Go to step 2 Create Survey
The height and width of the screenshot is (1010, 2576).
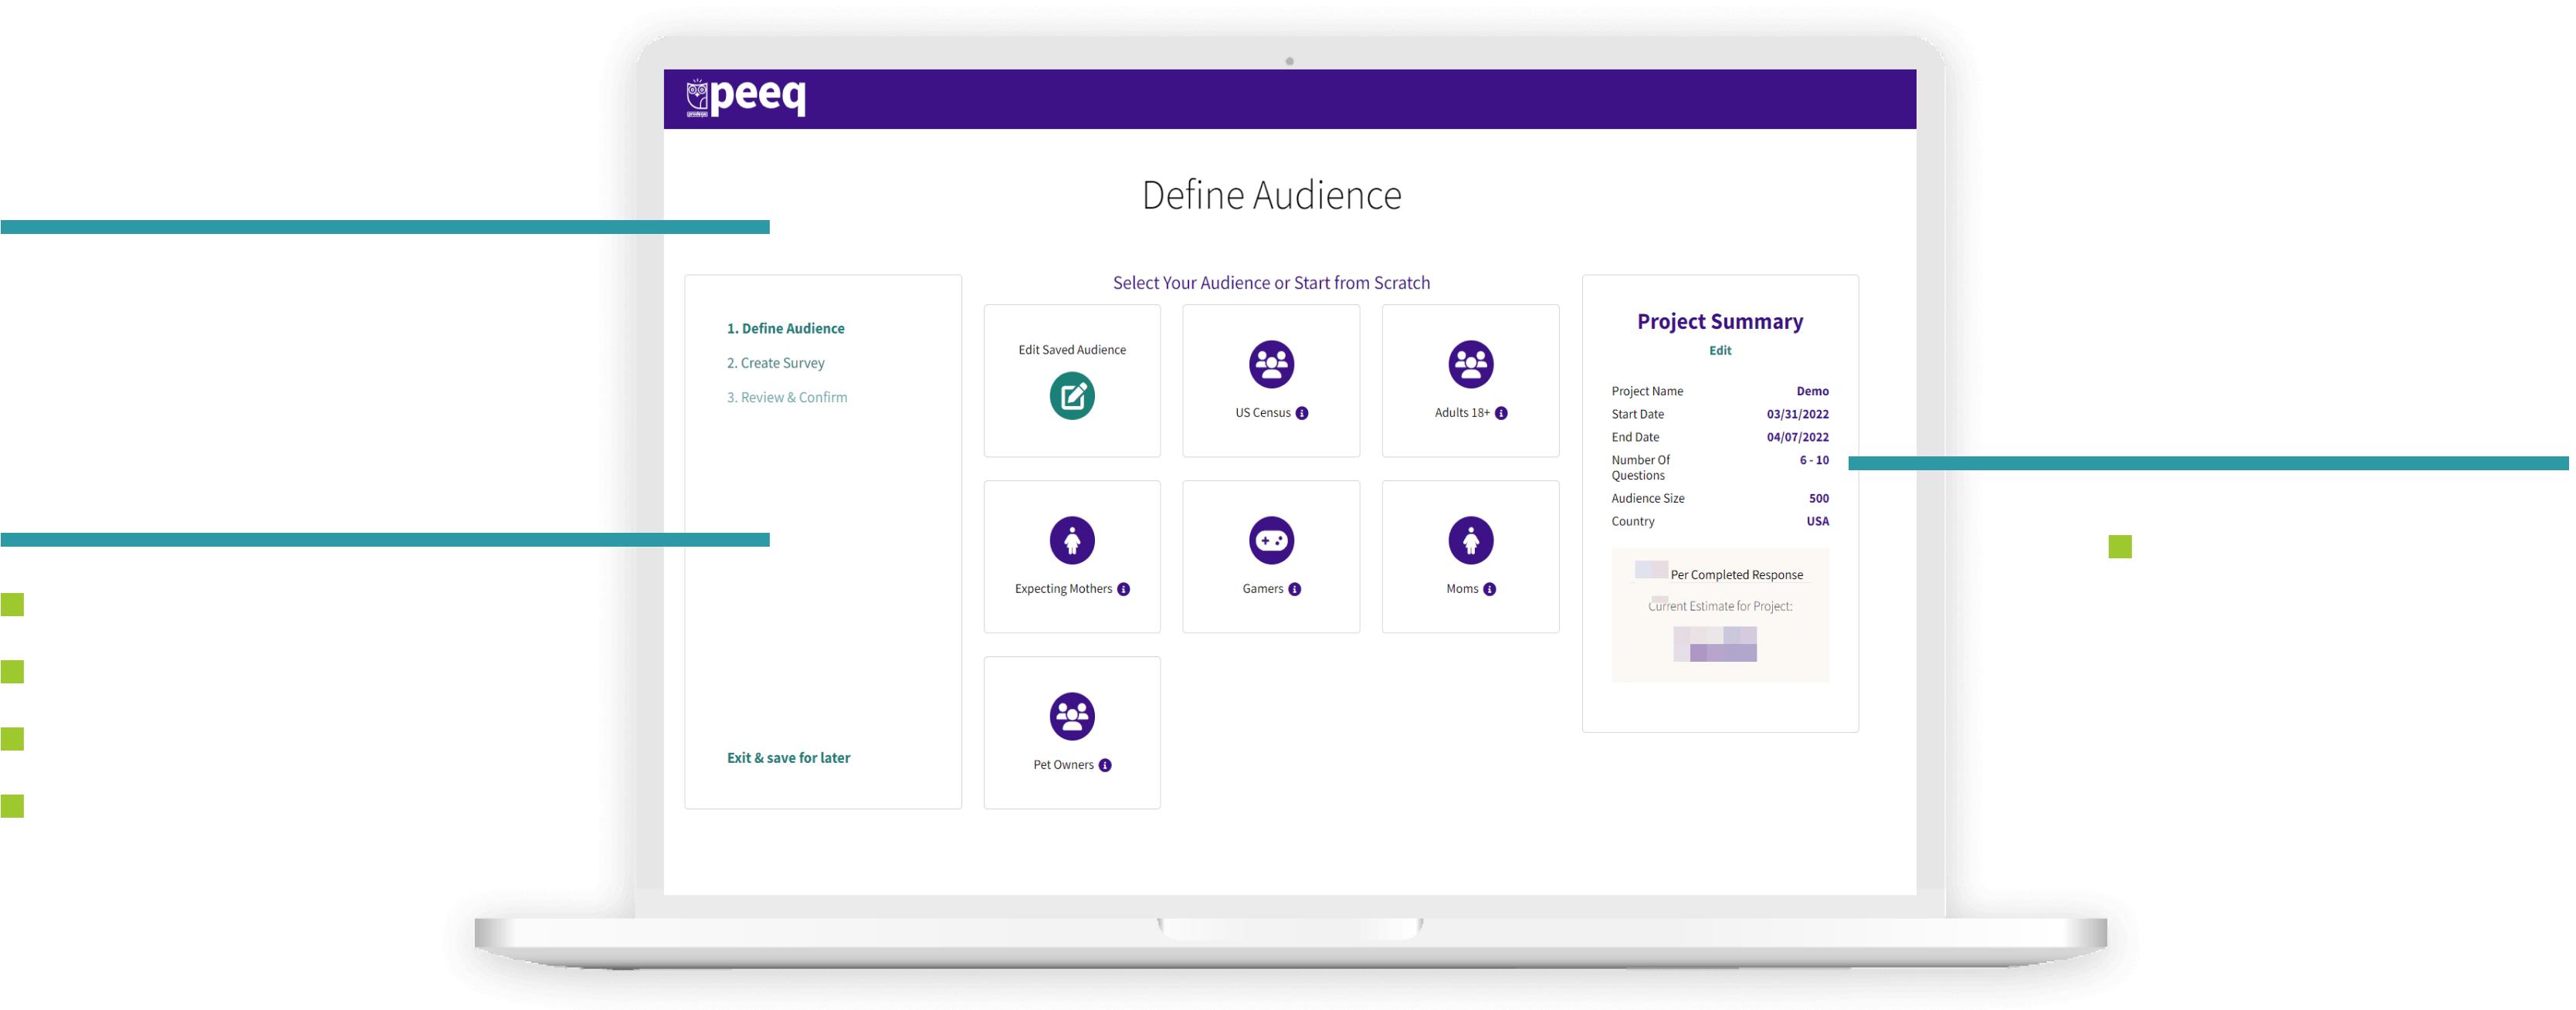[x=775, y=363]
